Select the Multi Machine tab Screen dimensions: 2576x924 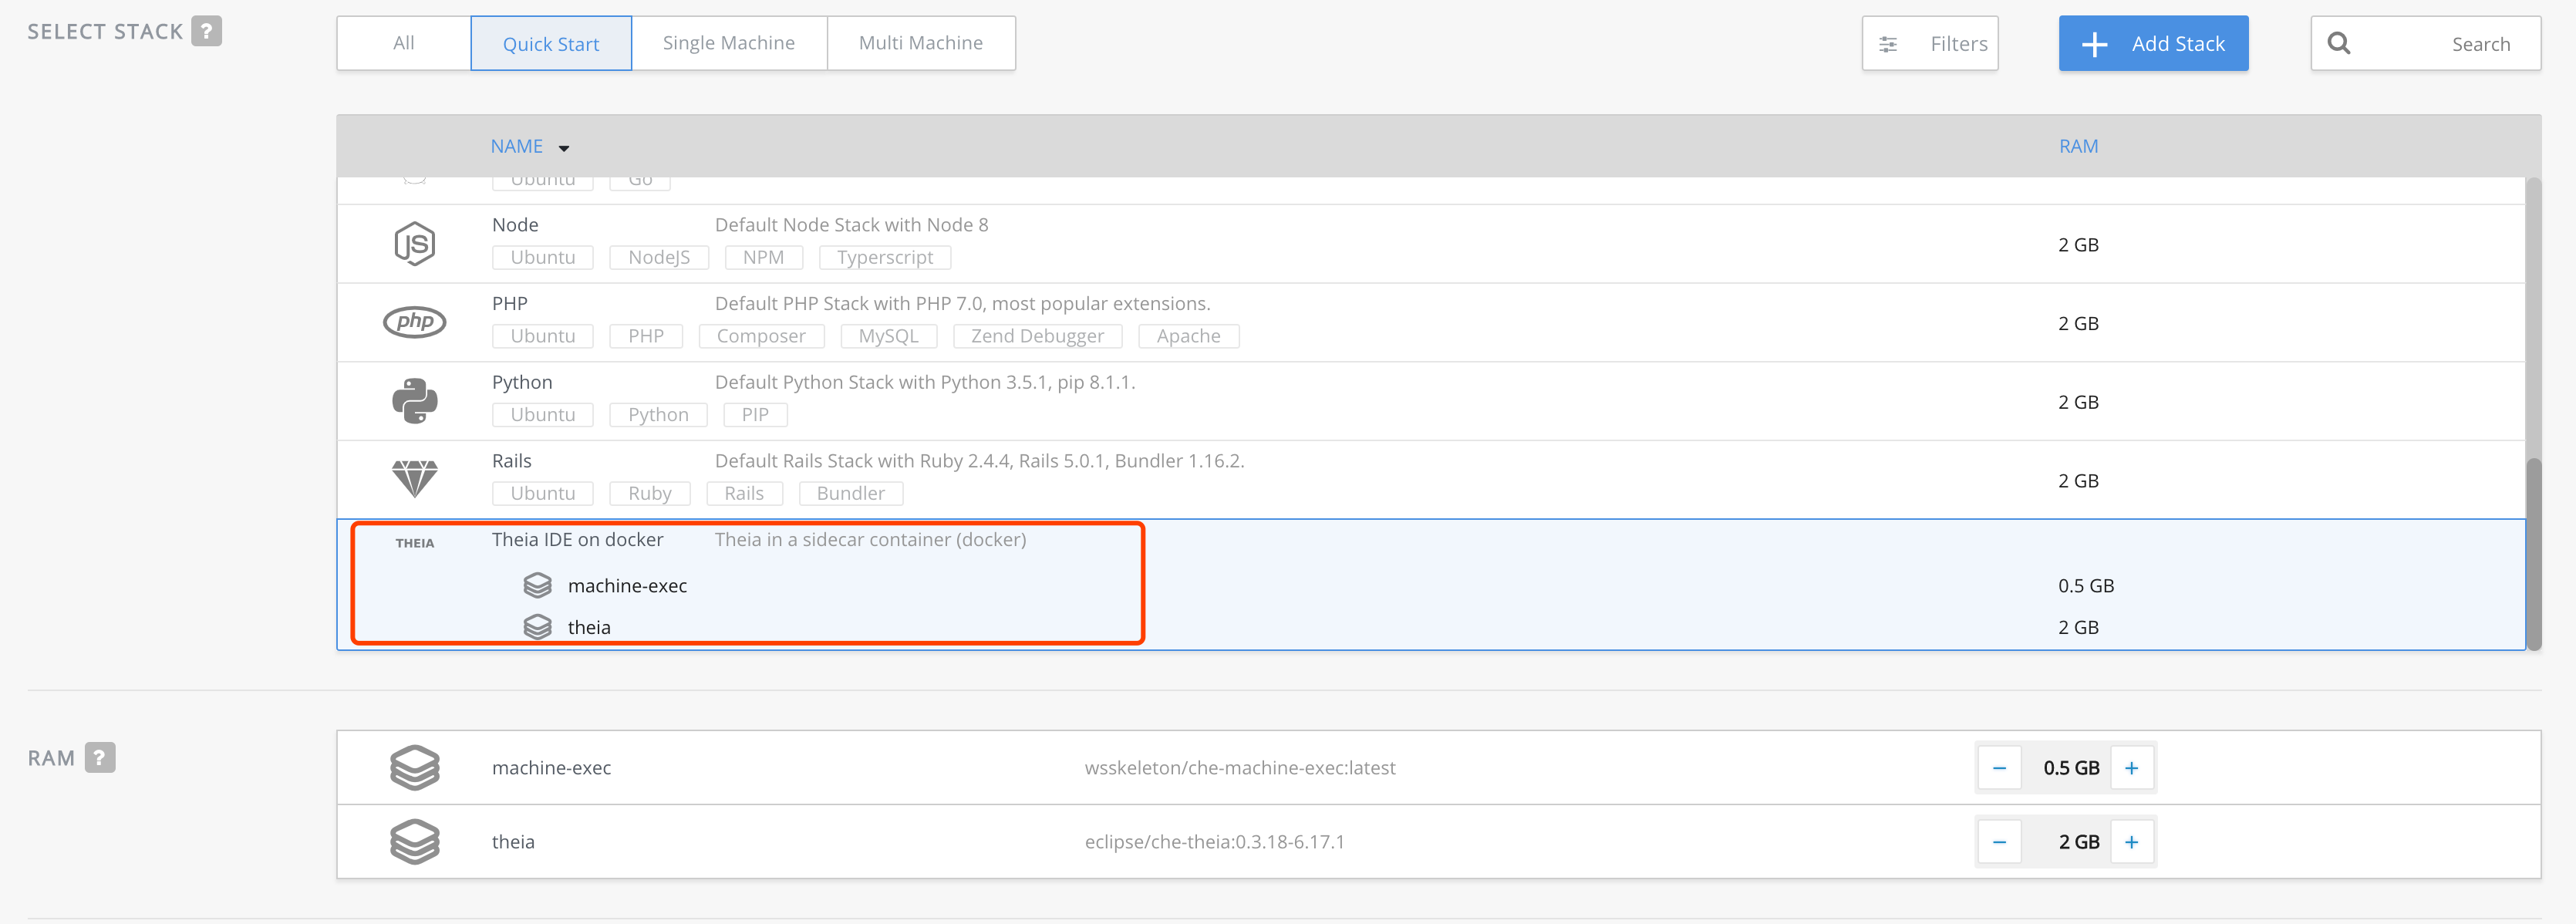pyautogui.click(x=919, y=42)
